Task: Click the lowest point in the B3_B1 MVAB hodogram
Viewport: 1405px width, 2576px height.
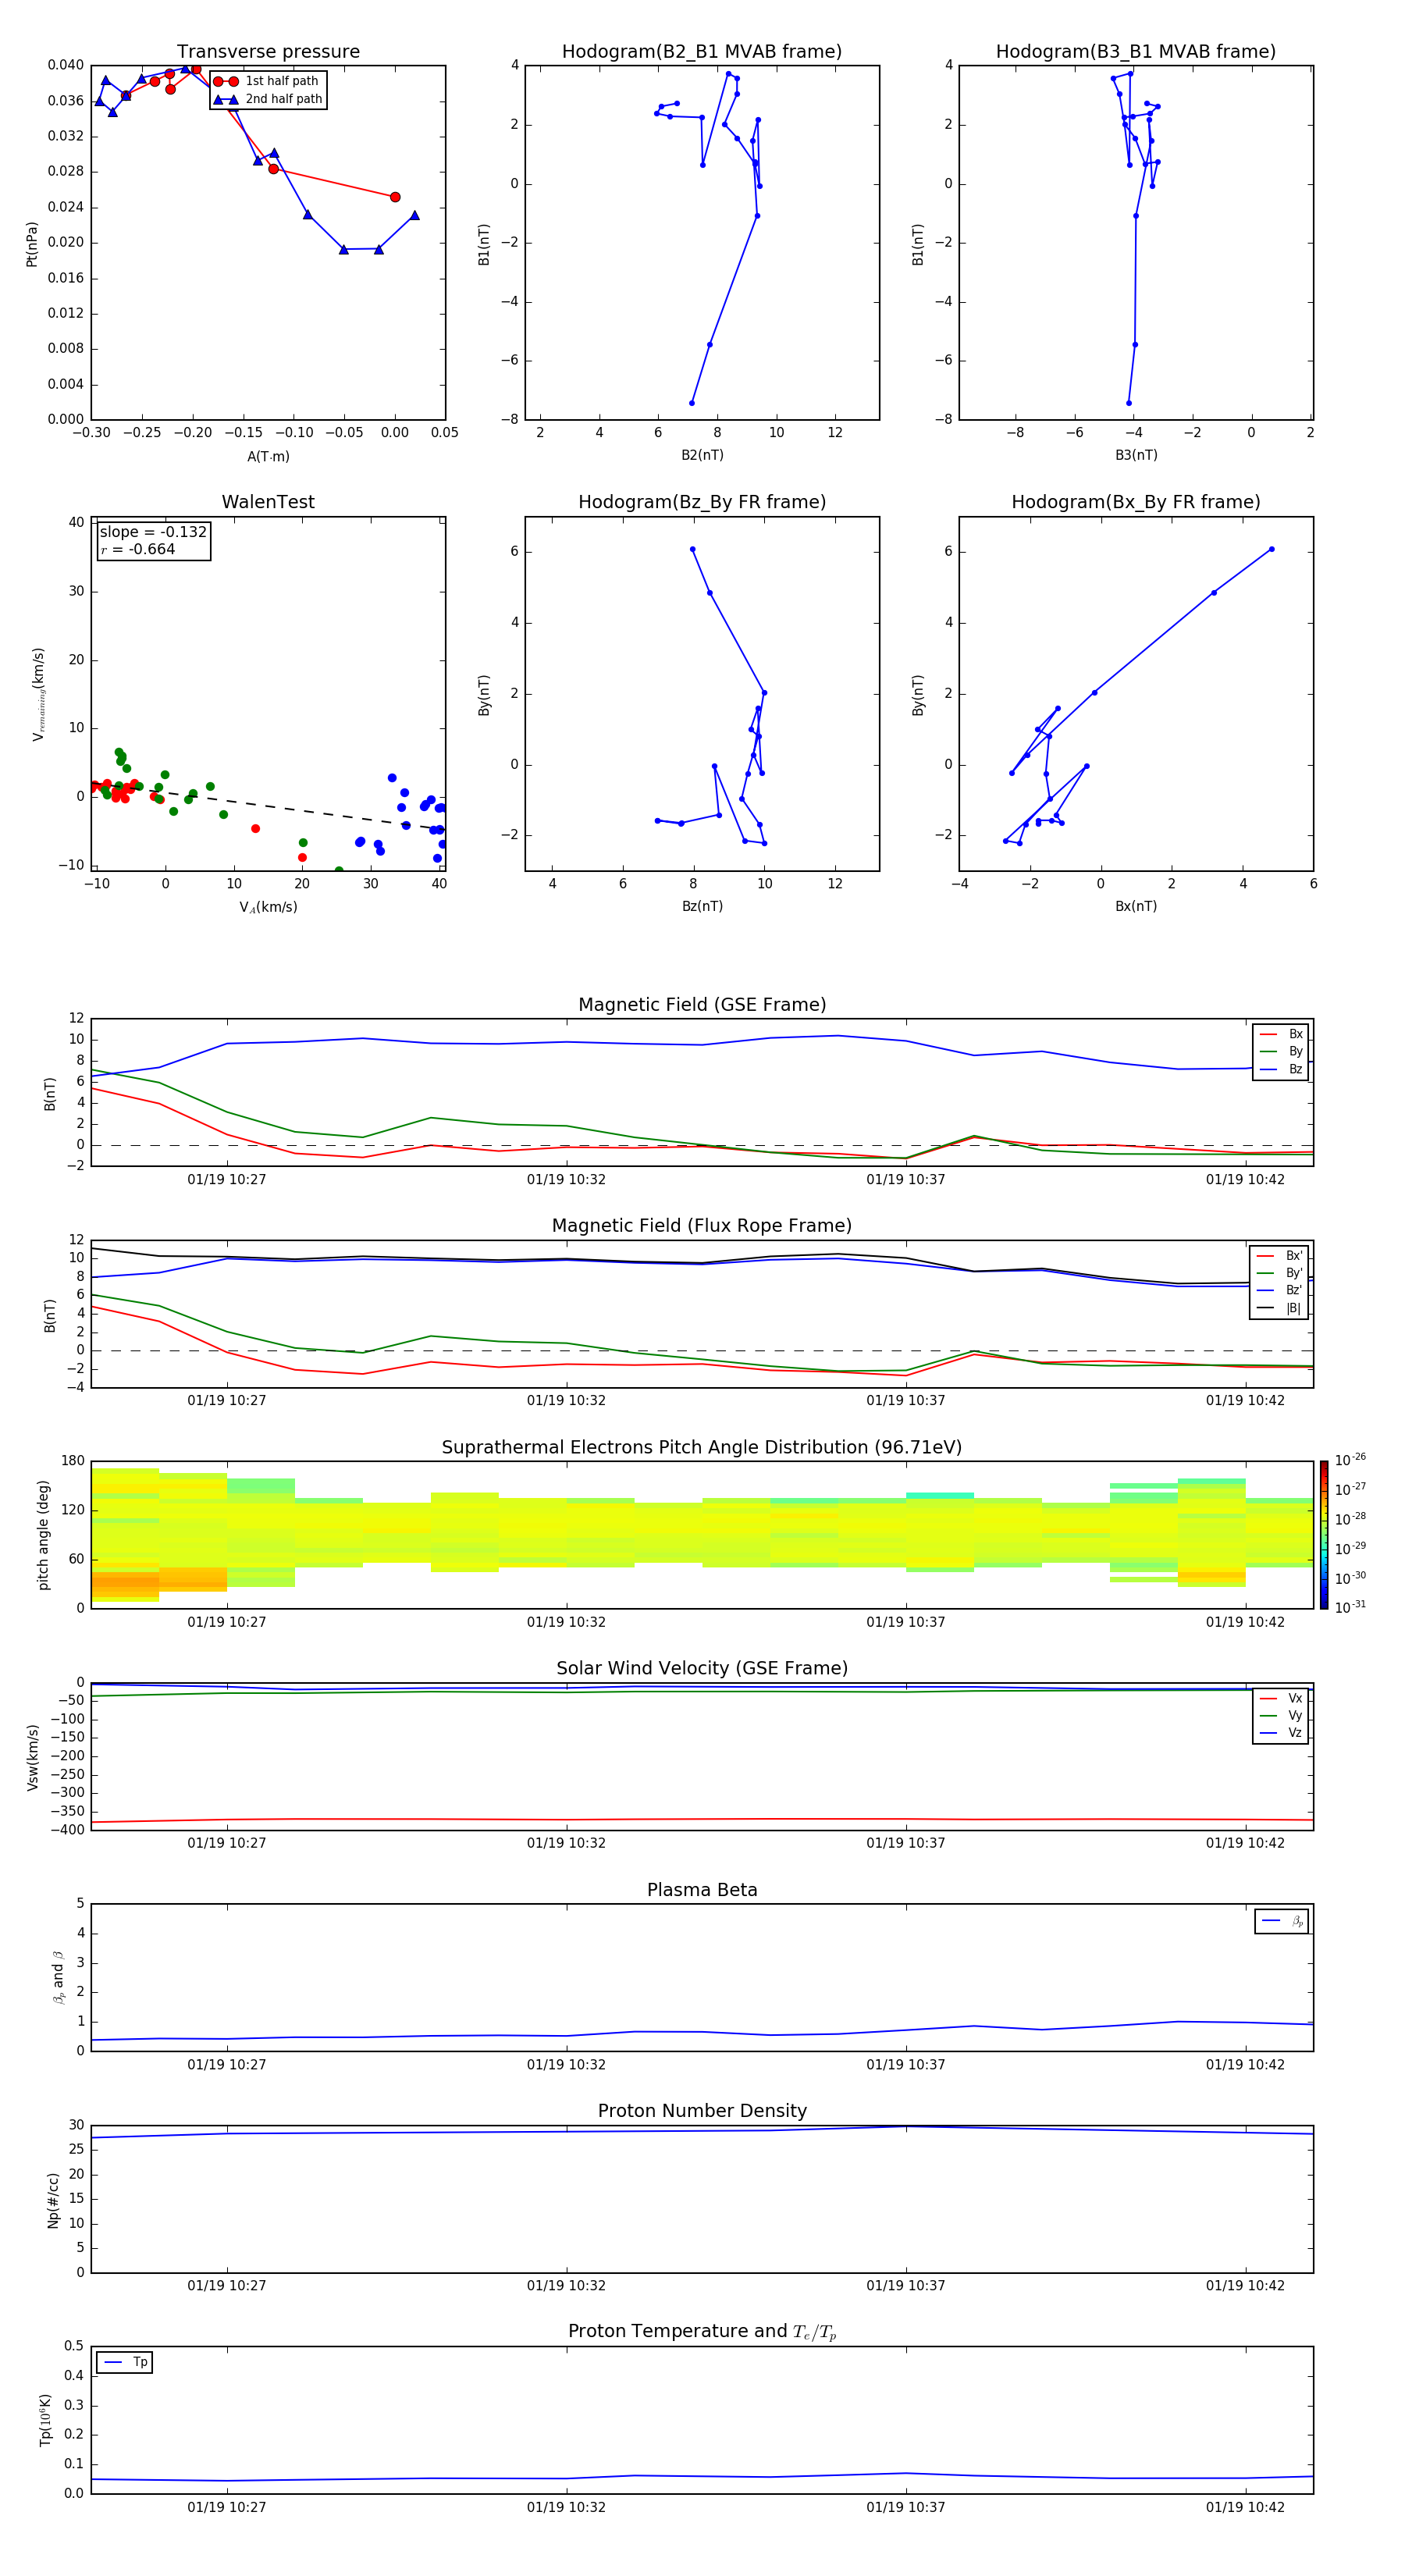Action: [1129, 403]
